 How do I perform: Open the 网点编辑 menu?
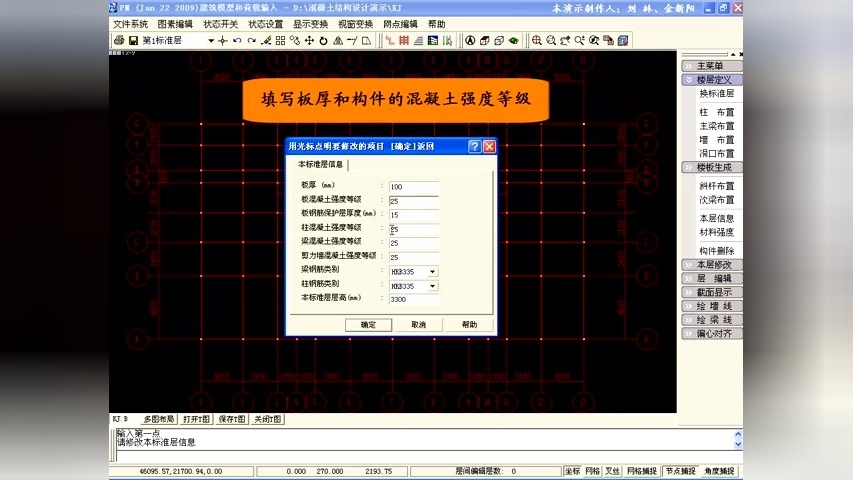[x=400, y=24]
